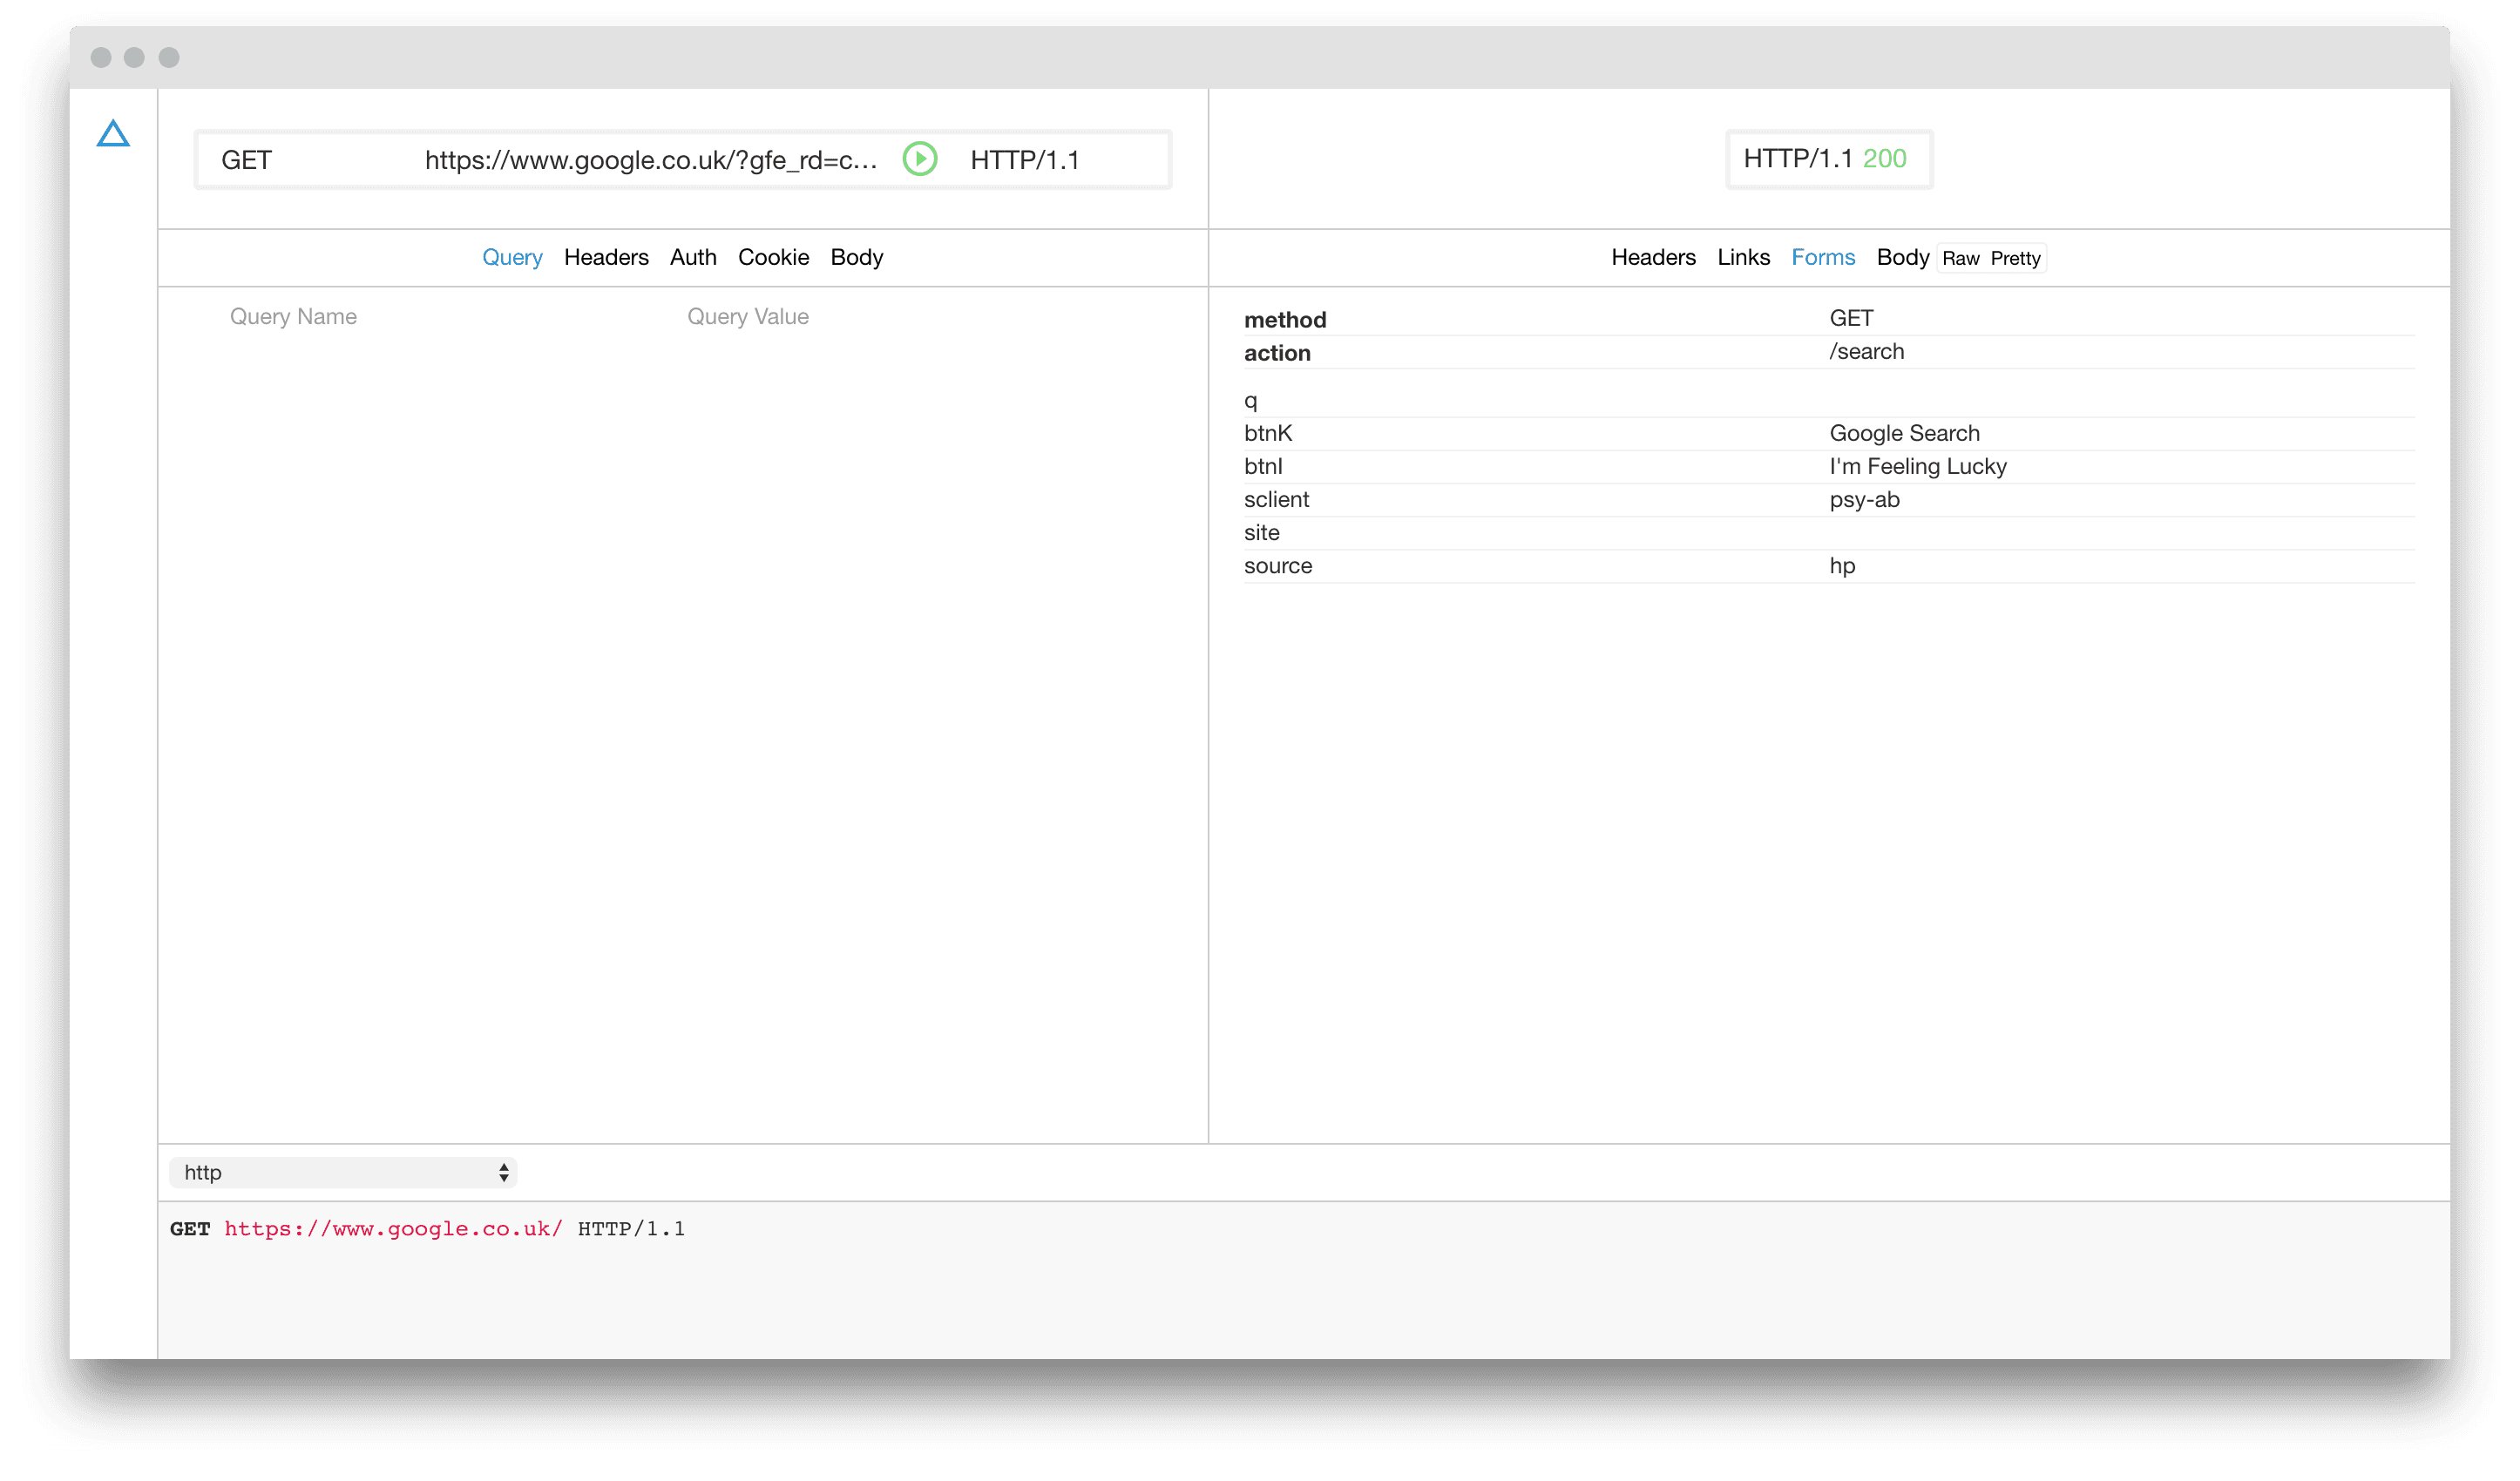This screenshot has width=2520, height=1481.
Task: Open the request Body tab
Action: (x=857, y=257)
